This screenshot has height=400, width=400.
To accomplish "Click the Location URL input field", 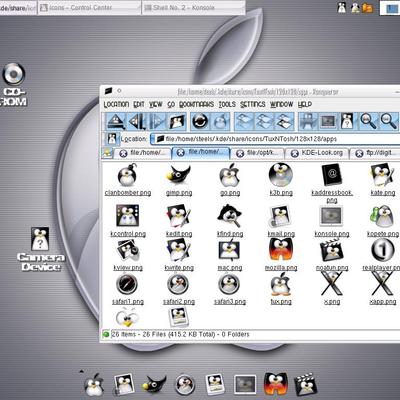I will [275, 139].
